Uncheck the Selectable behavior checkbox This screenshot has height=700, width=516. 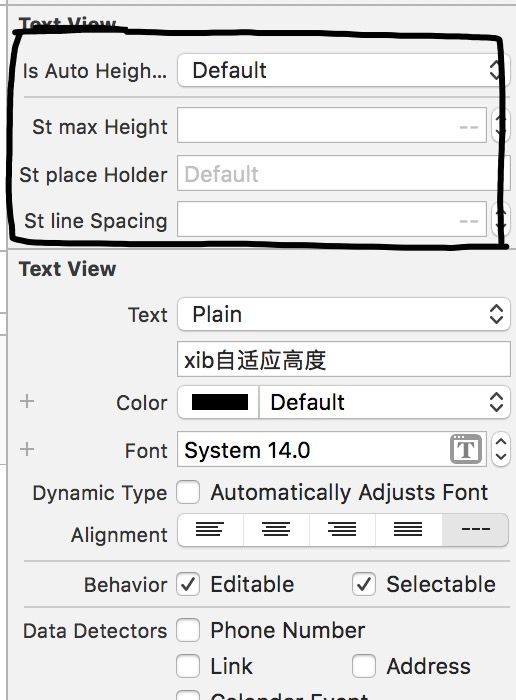coord(364,584)
